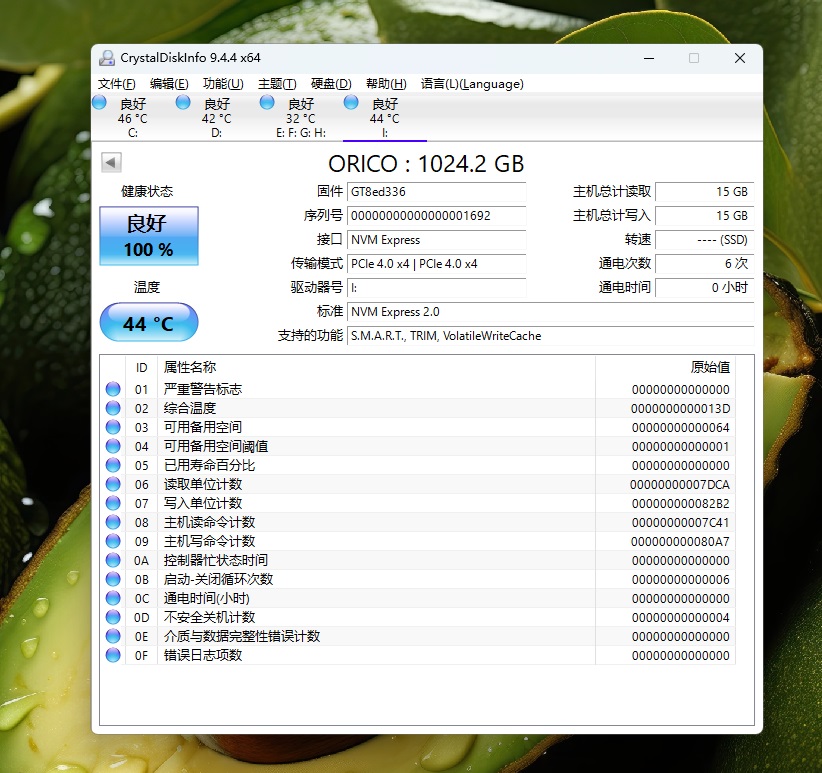Click raw value 000000000080A7
The image size is (822, 773).
pos(680,541)
